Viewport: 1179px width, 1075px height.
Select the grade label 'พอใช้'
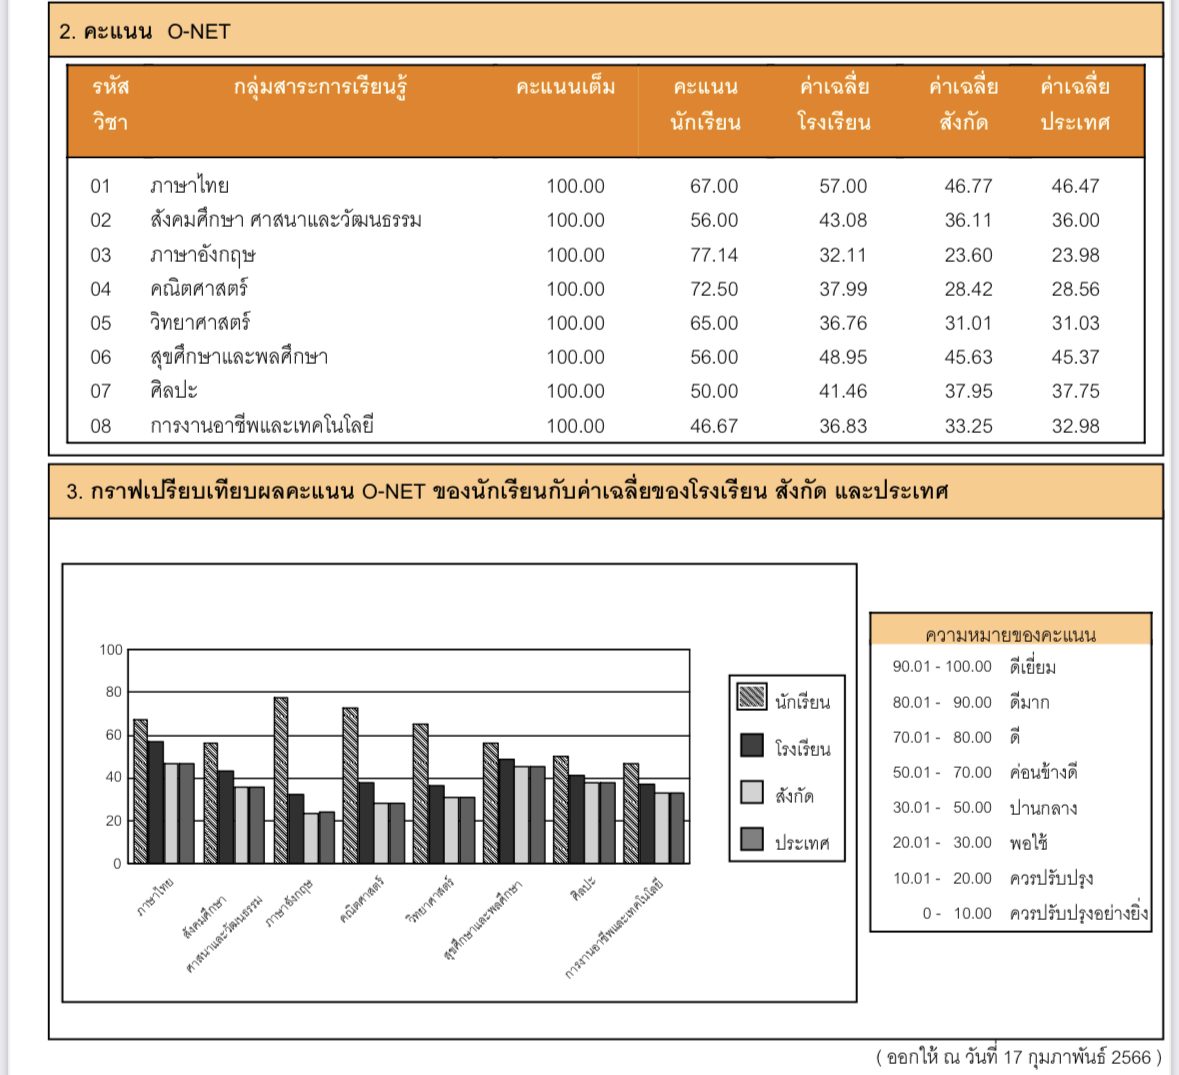coord(1029,842)
